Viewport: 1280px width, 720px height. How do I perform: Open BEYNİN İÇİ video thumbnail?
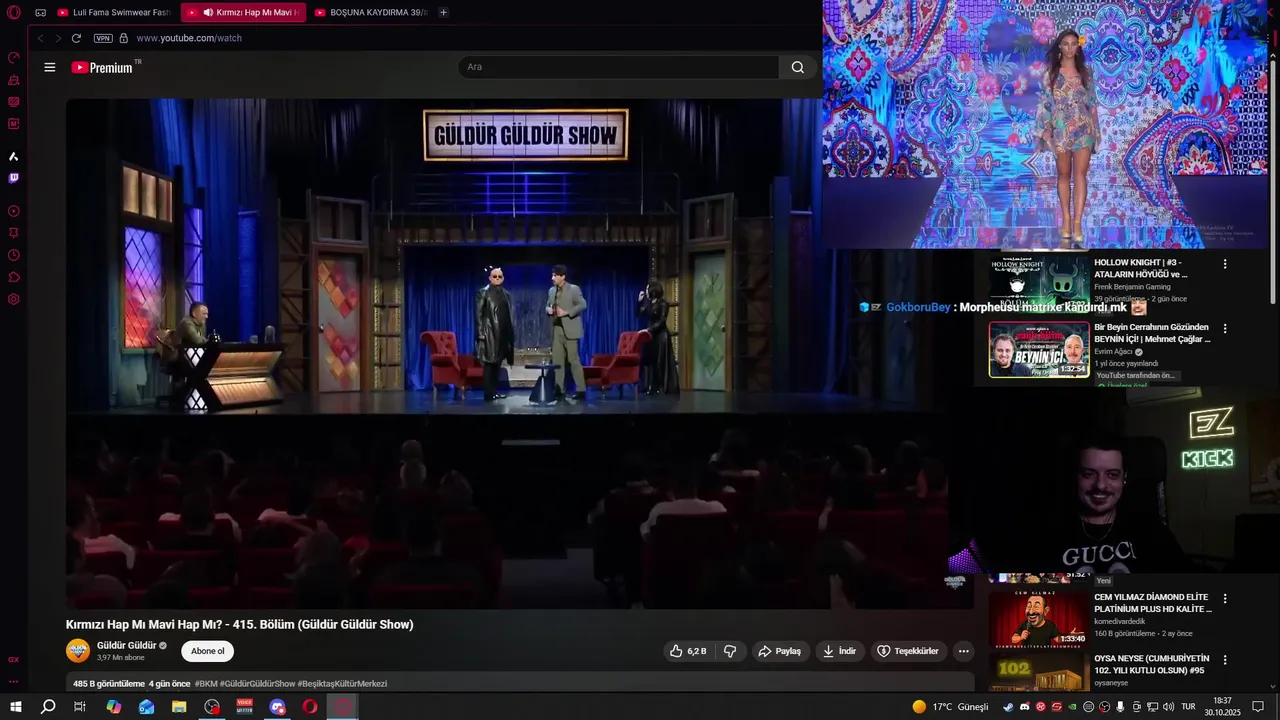pyautogui.click(x=1039, y=349)
